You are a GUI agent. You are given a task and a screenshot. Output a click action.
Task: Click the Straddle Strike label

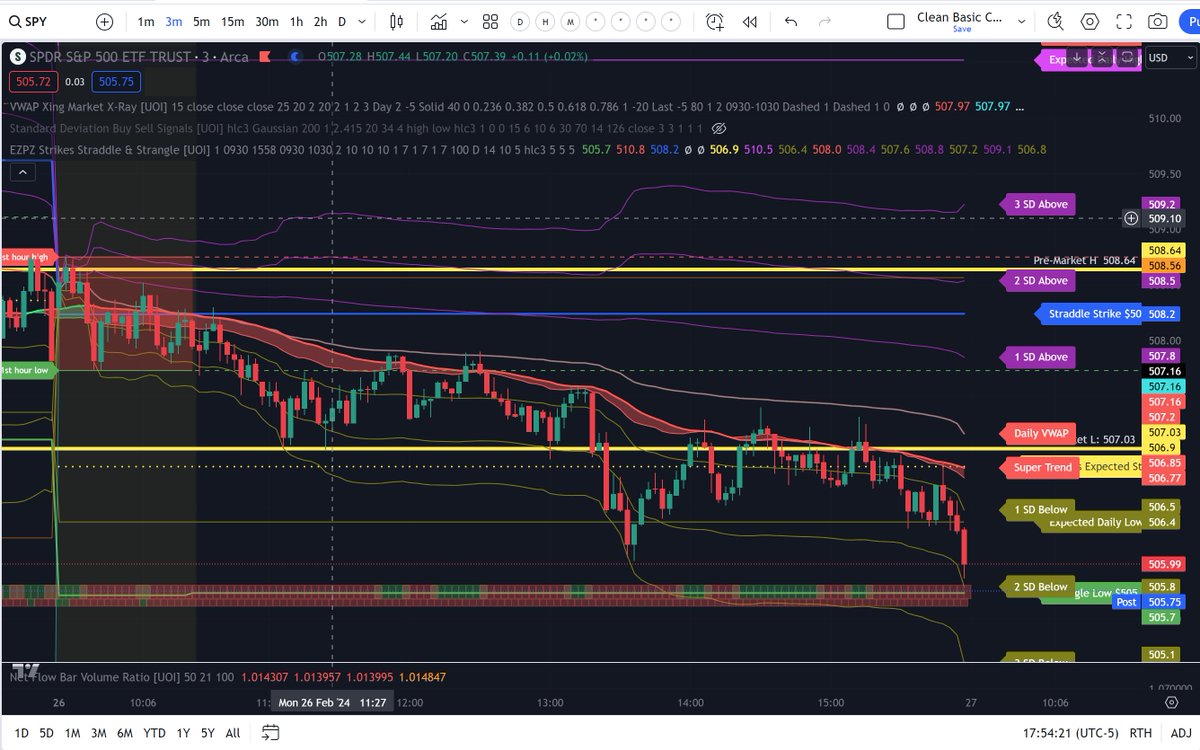click(1088, 314)
